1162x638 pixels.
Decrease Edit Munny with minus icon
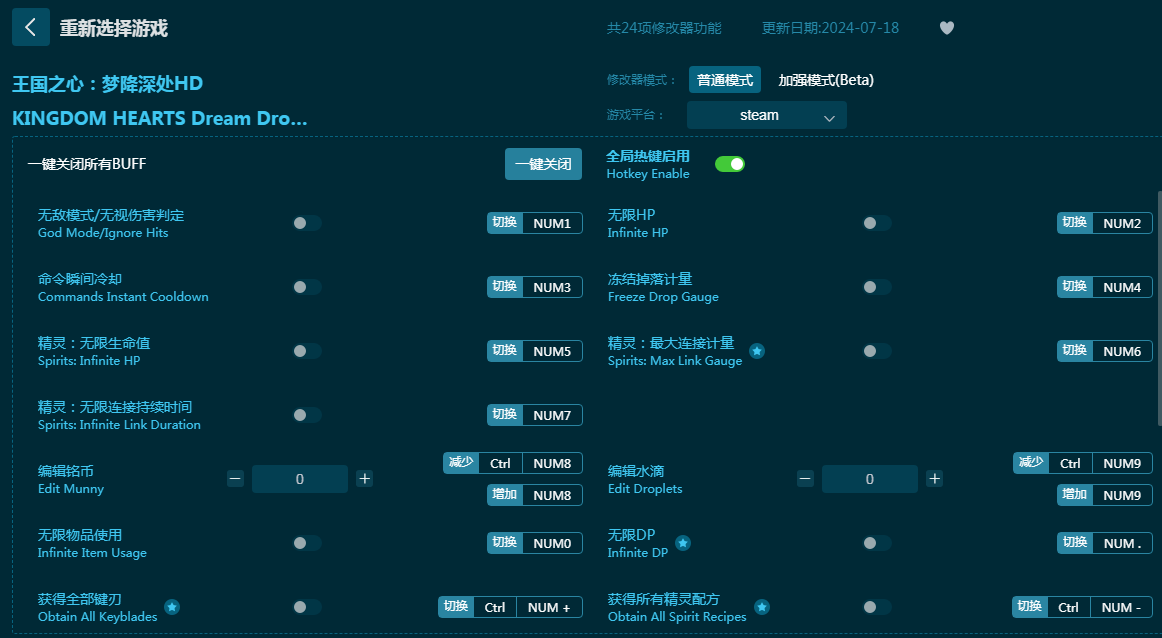click(x=235, y=479)
